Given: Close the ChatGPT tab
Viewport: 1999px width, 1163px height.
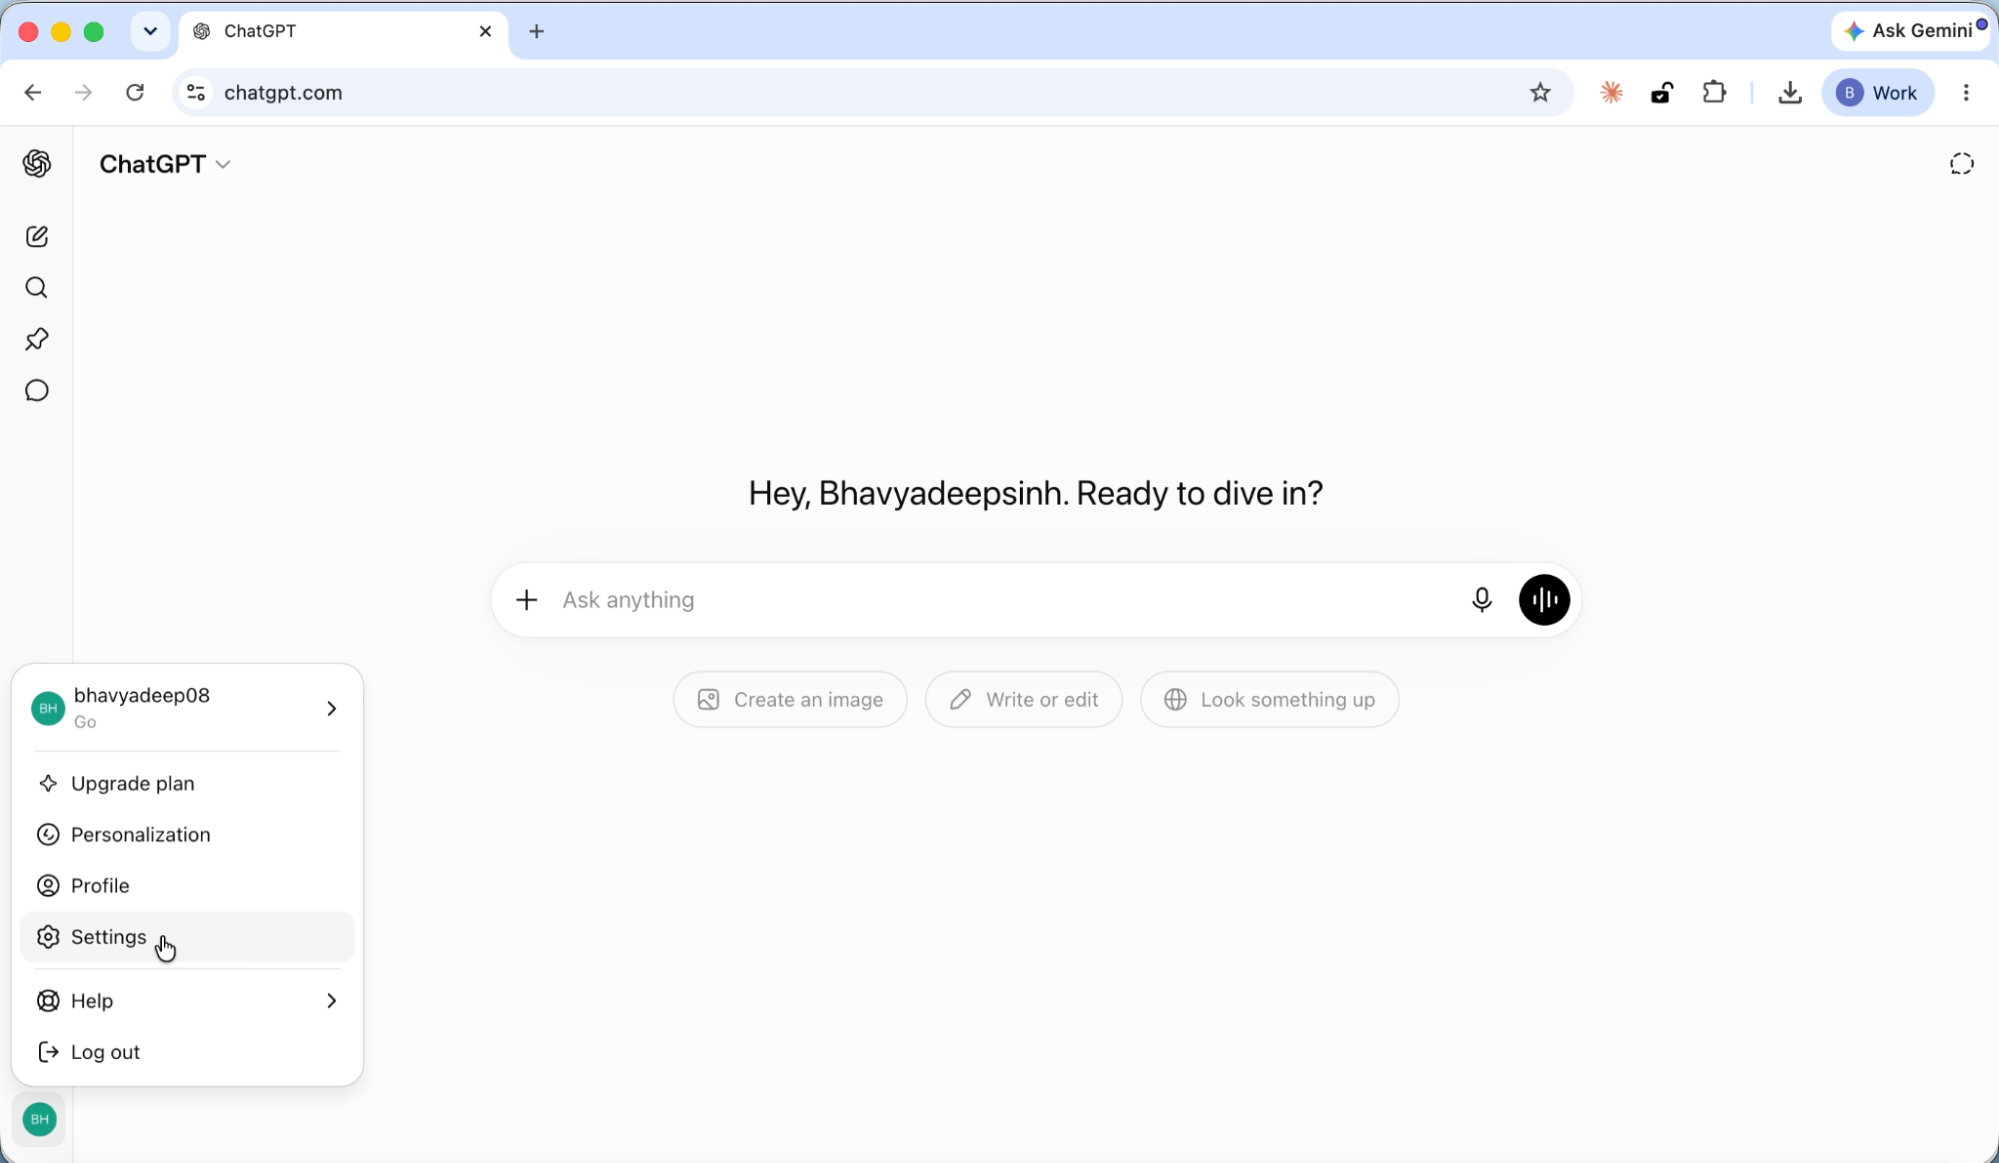Looking at the screenshot, I should (485, 32).
